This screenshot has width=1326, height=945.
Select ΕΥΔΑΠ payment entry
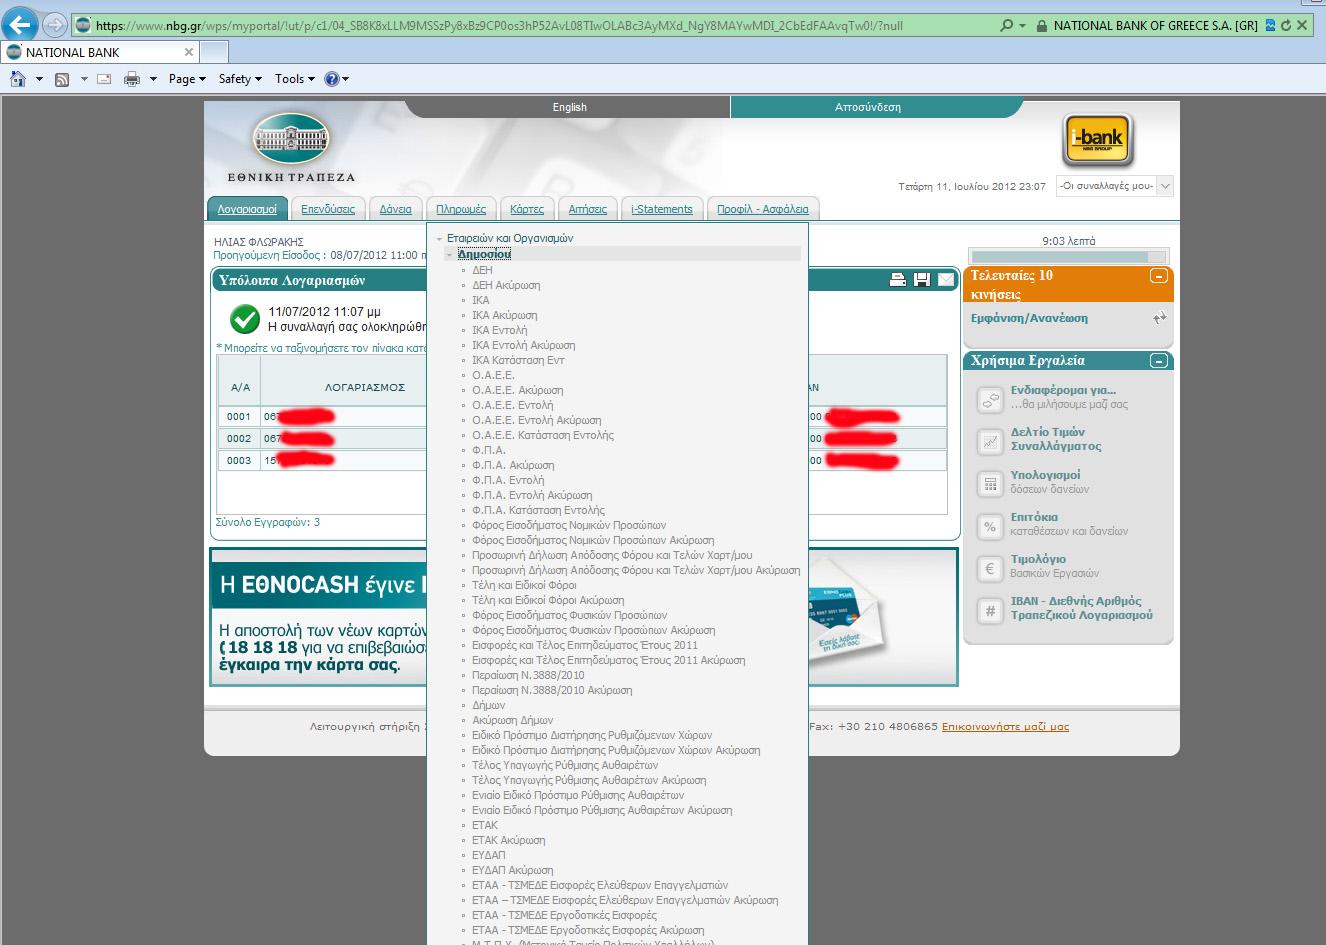click(x=489, y=855)
